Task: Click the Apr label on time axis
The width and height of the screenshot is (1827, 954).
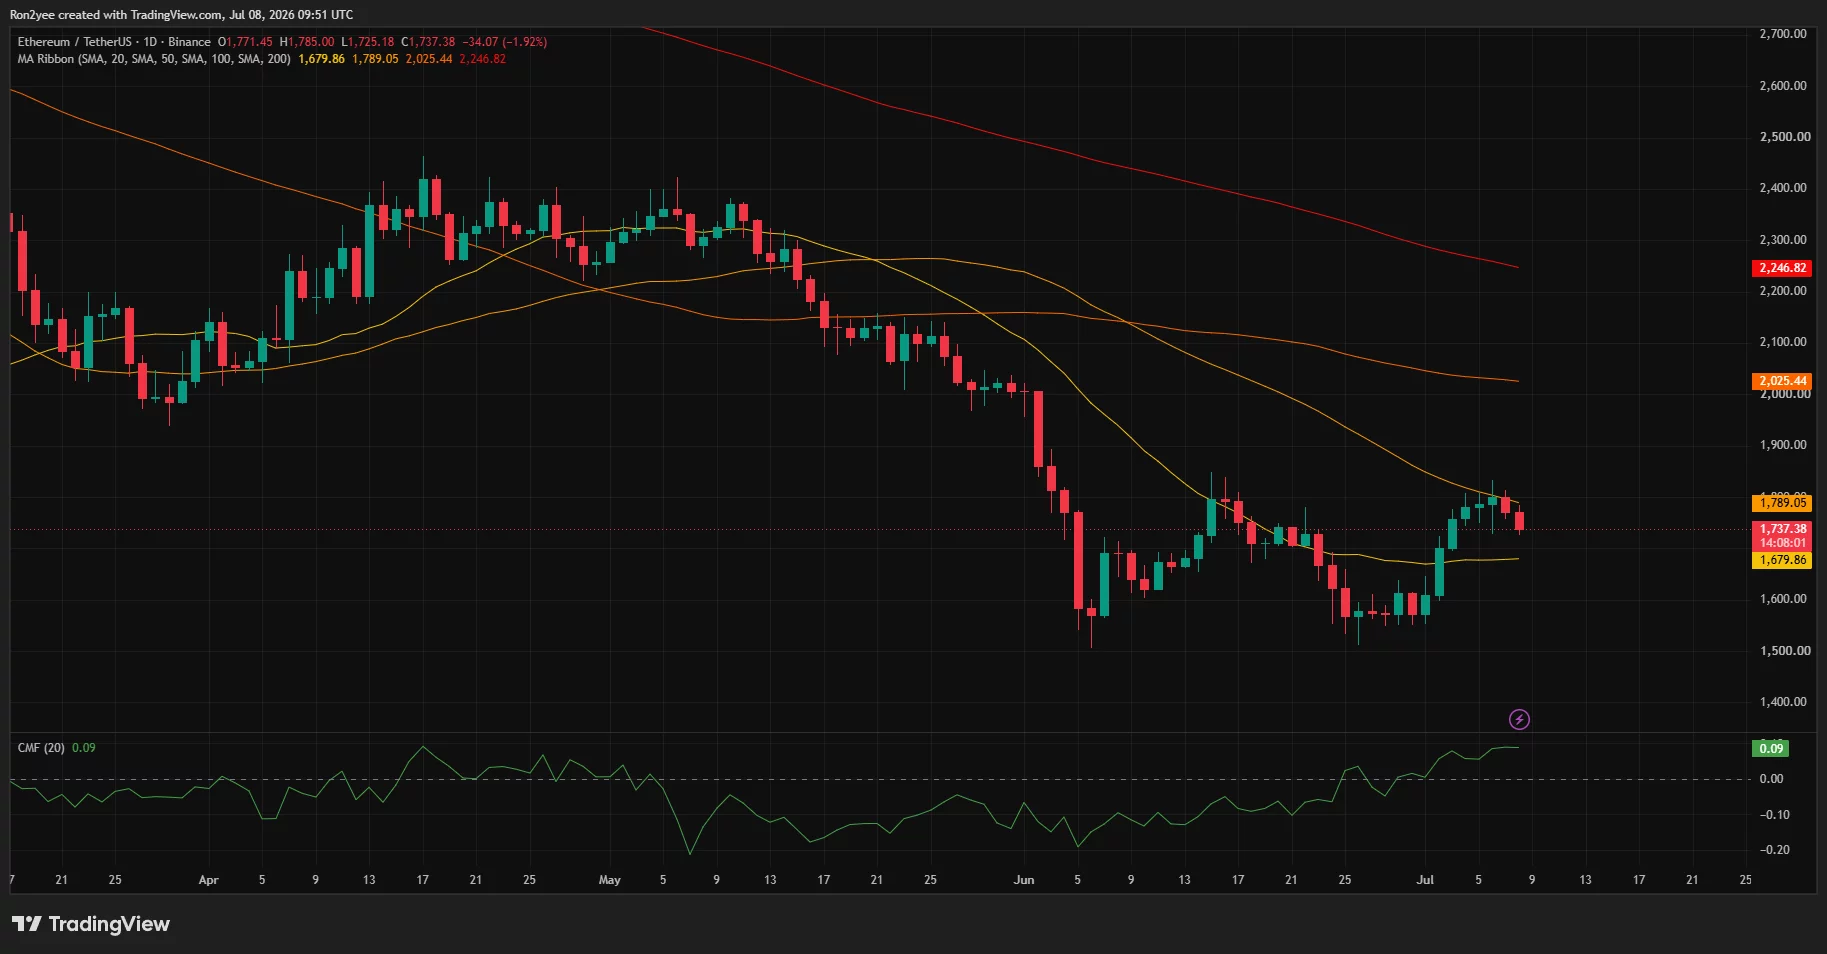Action: (208, 880)
